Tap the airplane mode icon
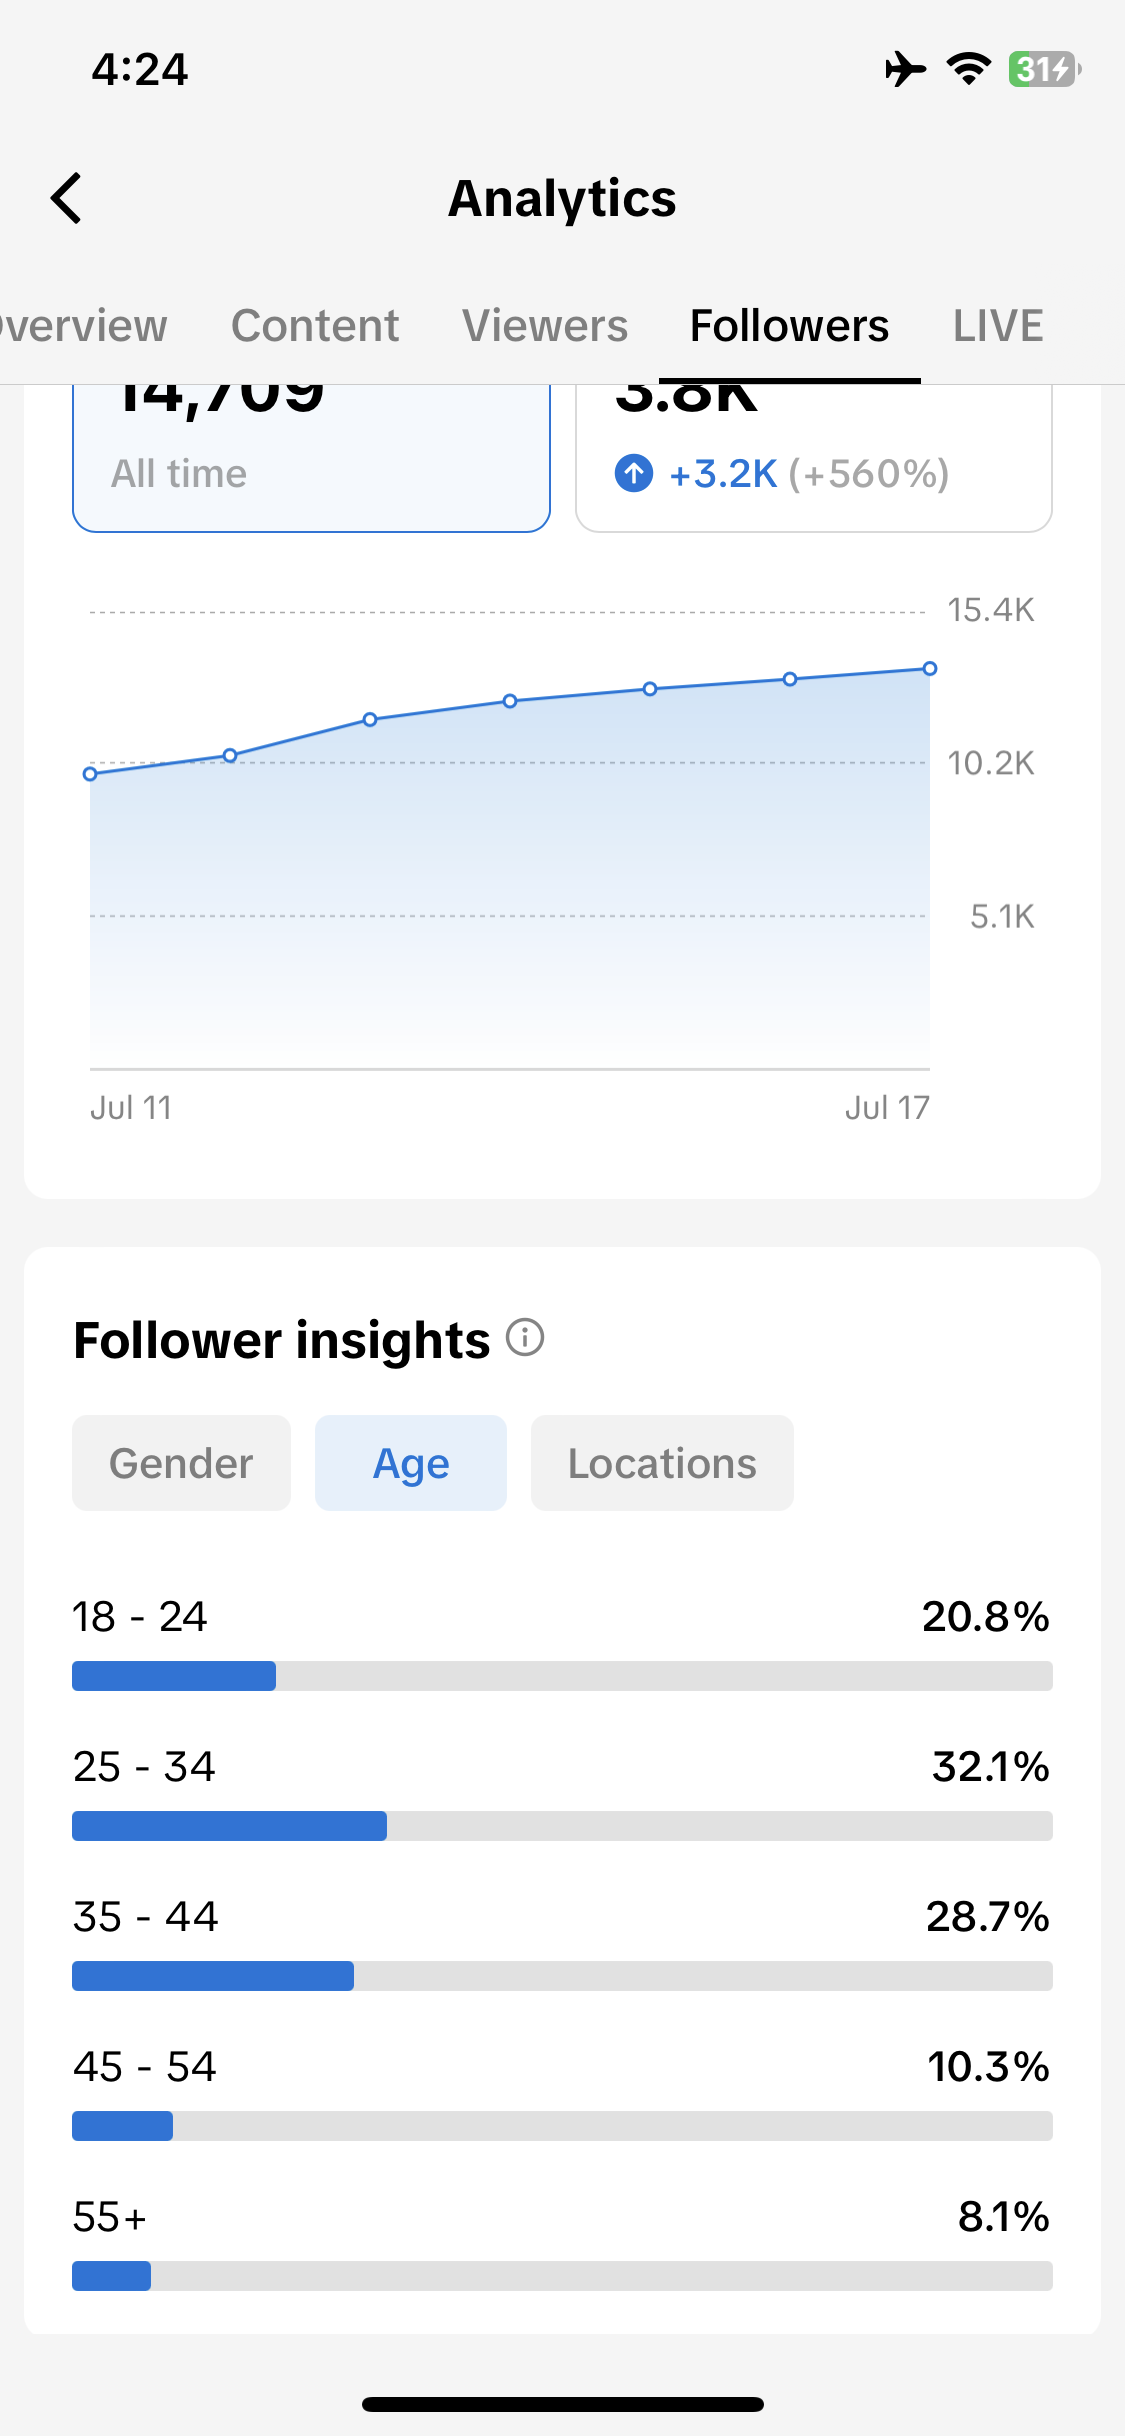This screenshot has width=1125, height=2436. pos(905,69)
